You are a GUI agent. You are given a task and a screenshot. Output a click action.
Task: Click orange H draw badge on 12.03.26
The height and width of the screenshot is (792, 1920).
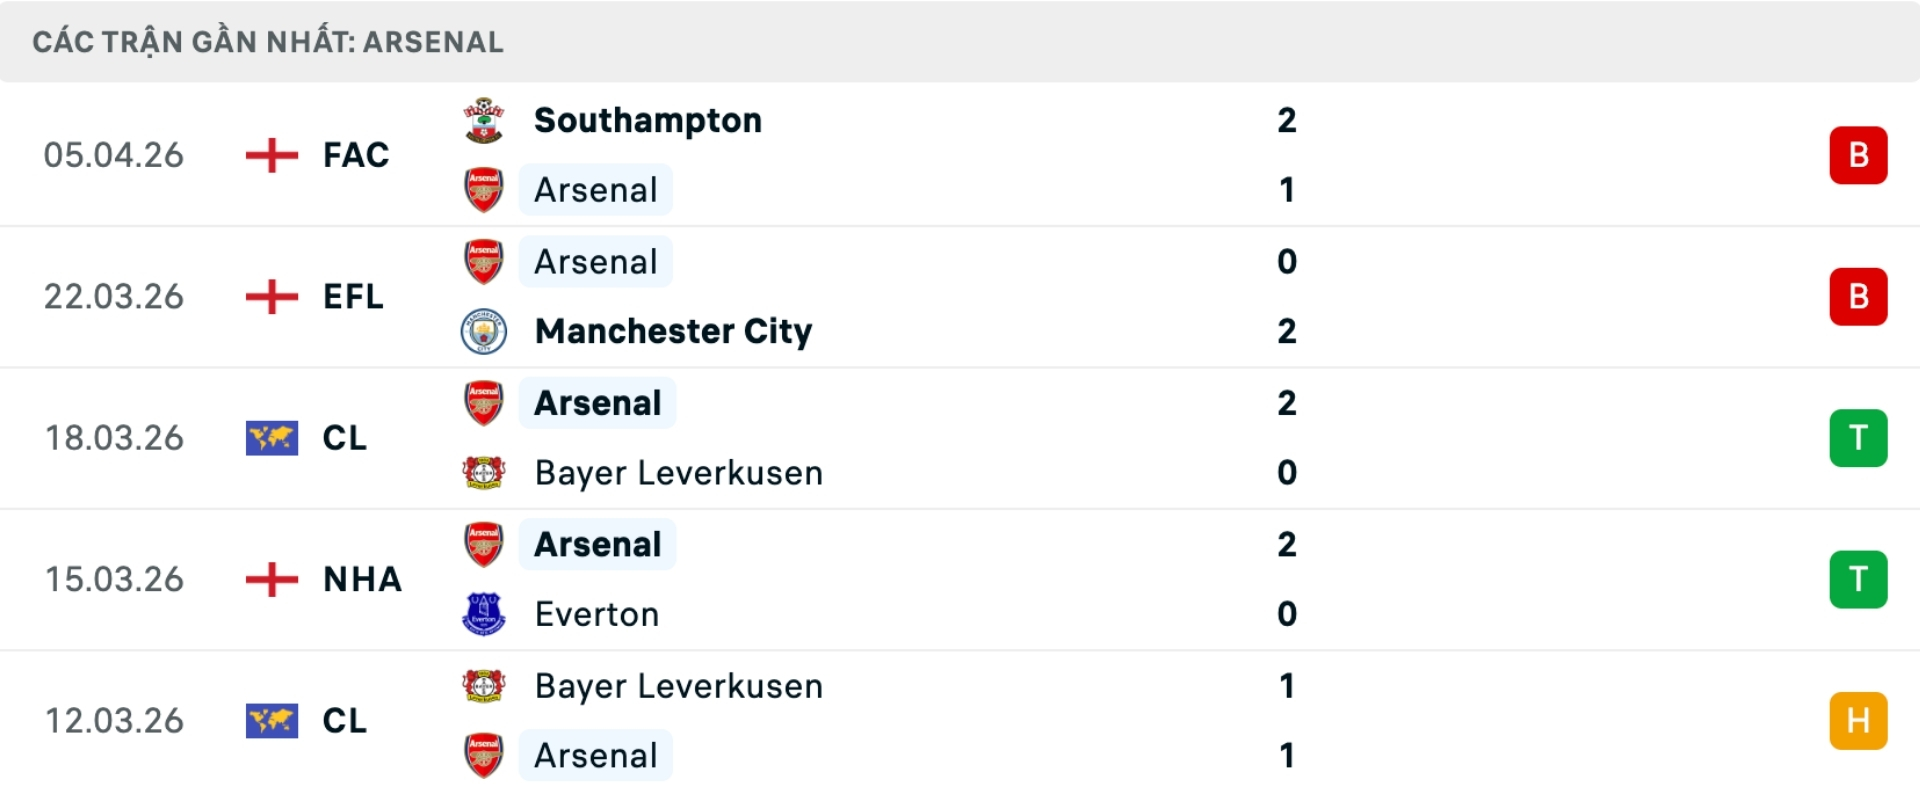pyautogui.click(x=1858, y=720)
